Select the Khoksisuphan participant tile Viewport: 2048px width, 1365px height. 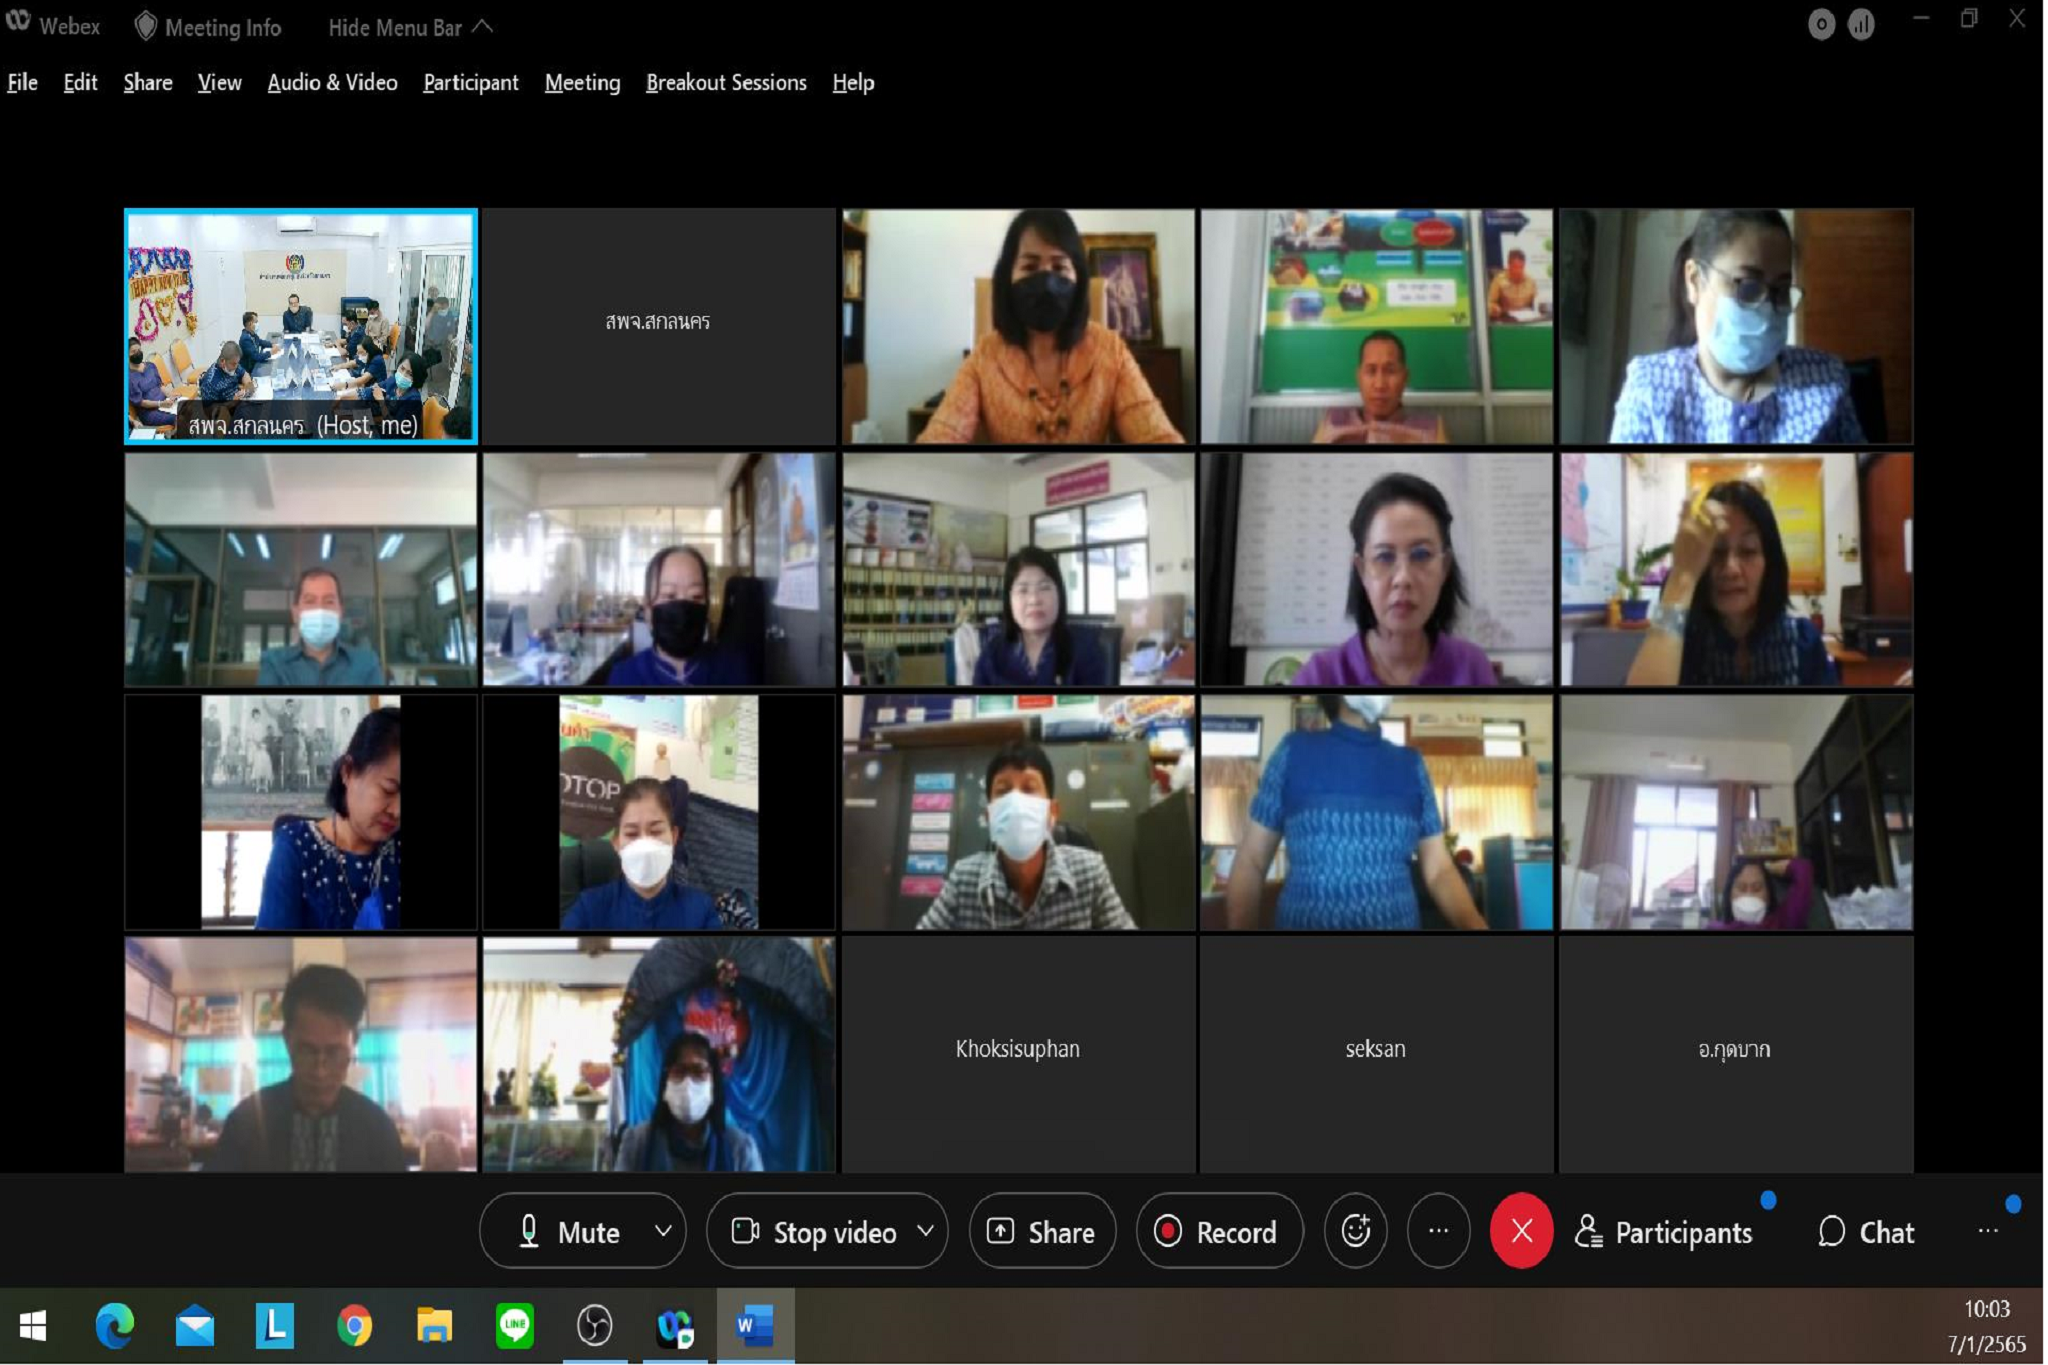point(1018,1054)
